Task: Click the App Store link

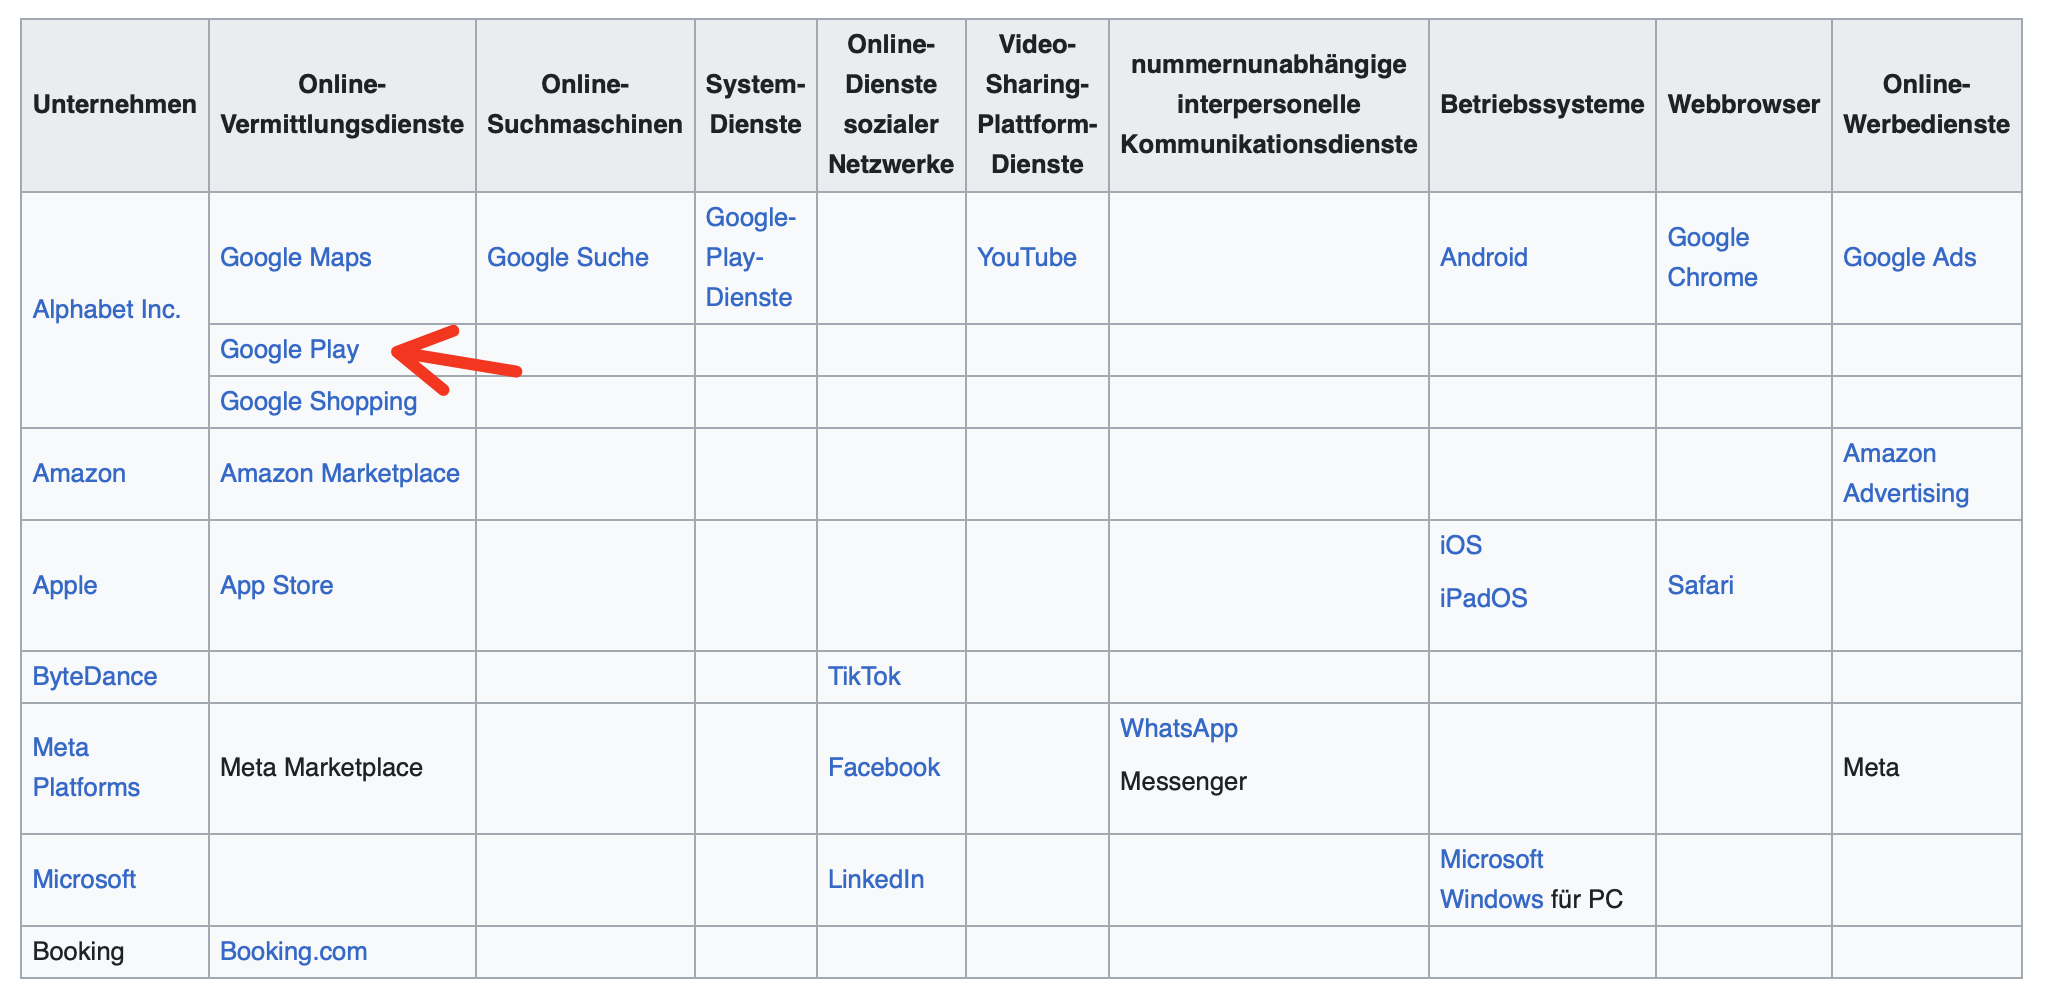Action: click(276, 586)
